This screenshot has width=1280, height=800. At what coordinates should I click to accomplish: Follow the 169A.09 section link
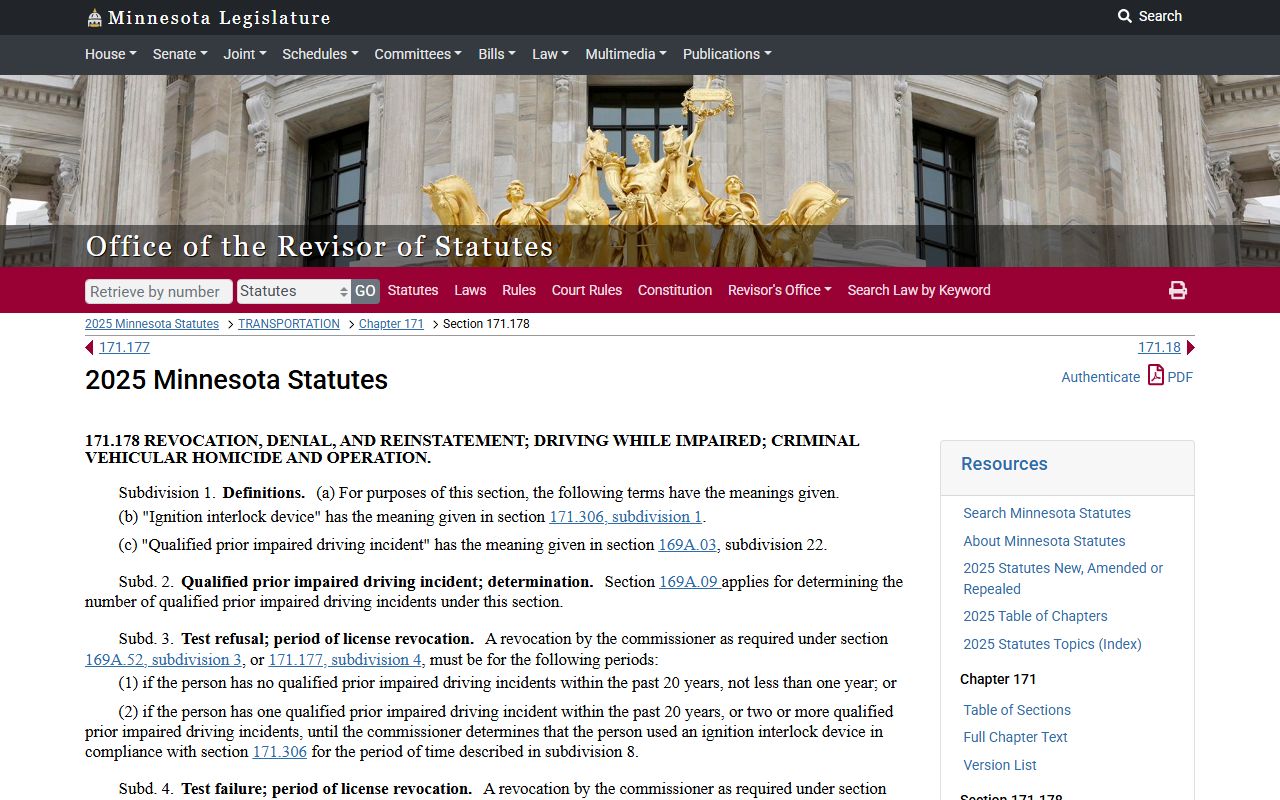pos(689,581)
